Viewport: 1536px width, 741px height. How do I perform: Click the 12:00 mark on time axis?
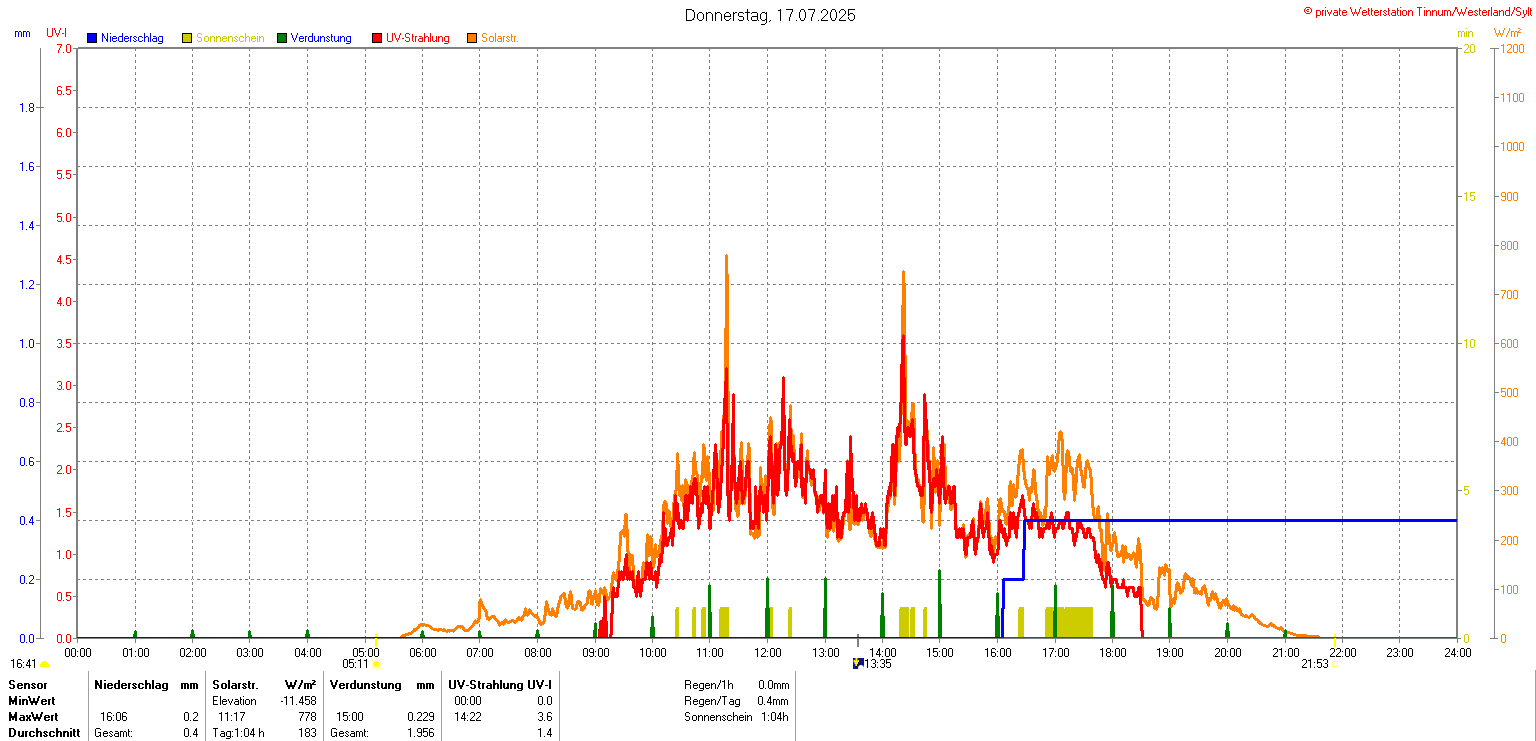(x=767, y=653)
